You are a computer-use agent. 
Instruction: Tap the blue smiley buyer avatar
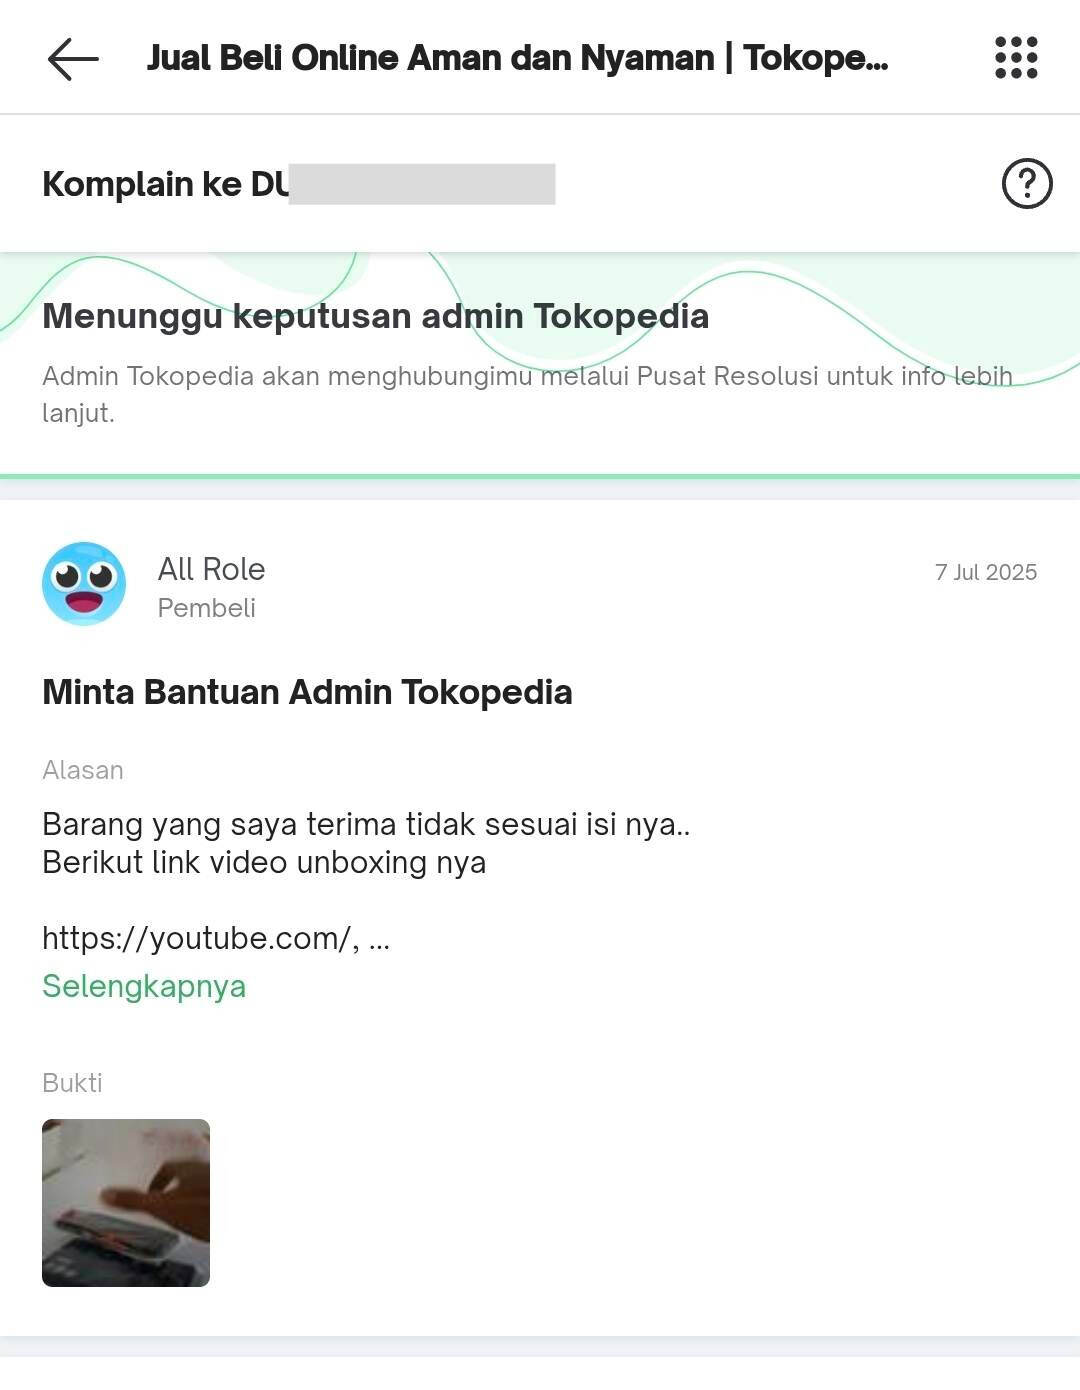point(84,584)
